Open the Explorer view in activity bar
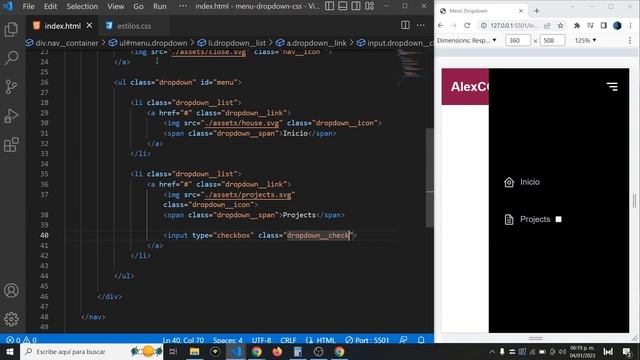640x360 pixels. pos(11,29)
